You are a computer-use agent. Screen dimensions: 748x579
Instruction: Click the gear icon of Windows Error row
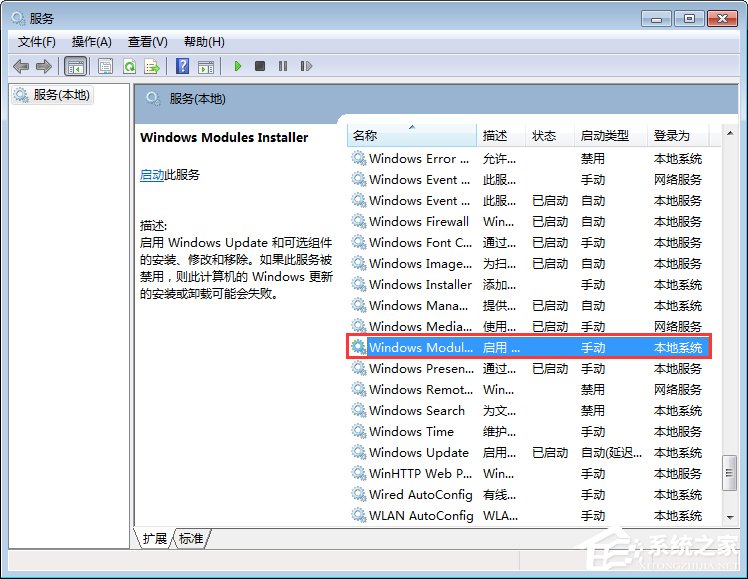358,158
